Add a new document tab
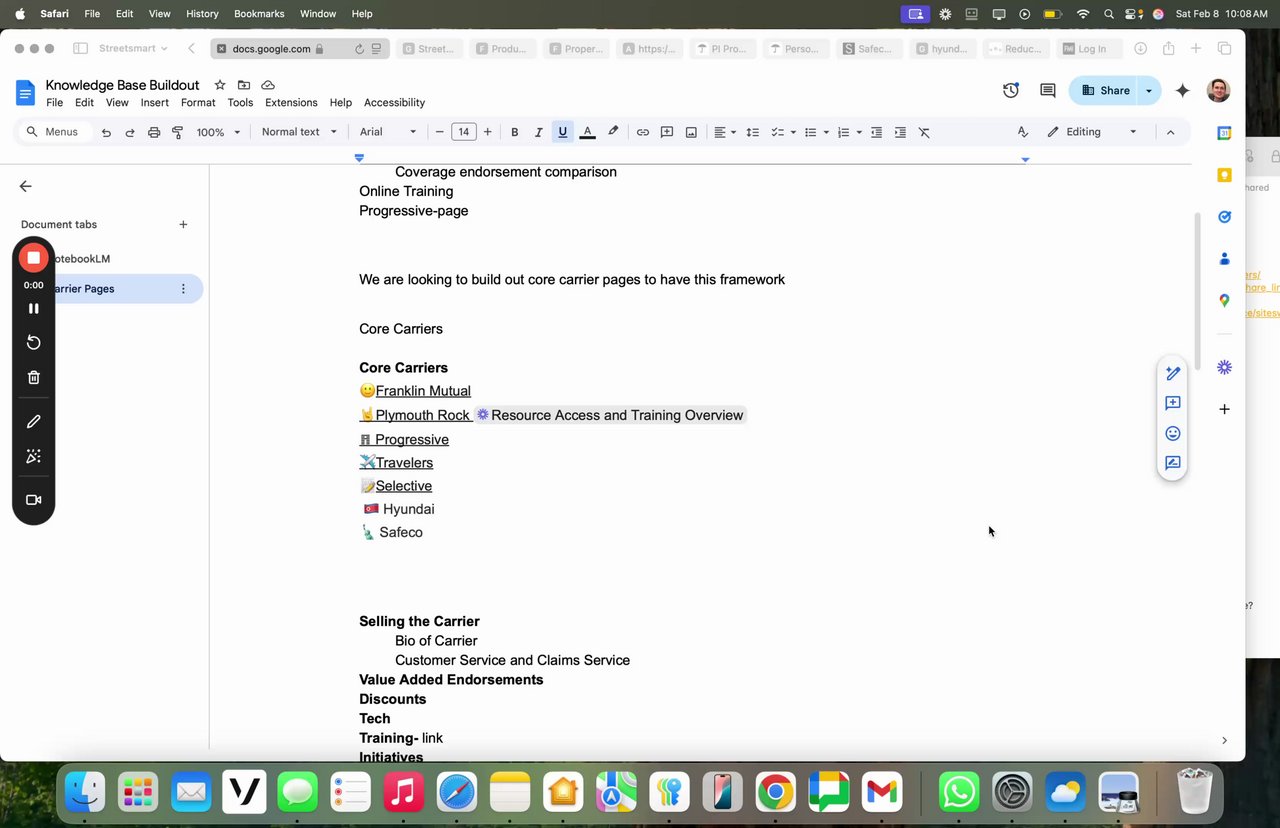Screen dimensions: 1280x828 (183, 224)
